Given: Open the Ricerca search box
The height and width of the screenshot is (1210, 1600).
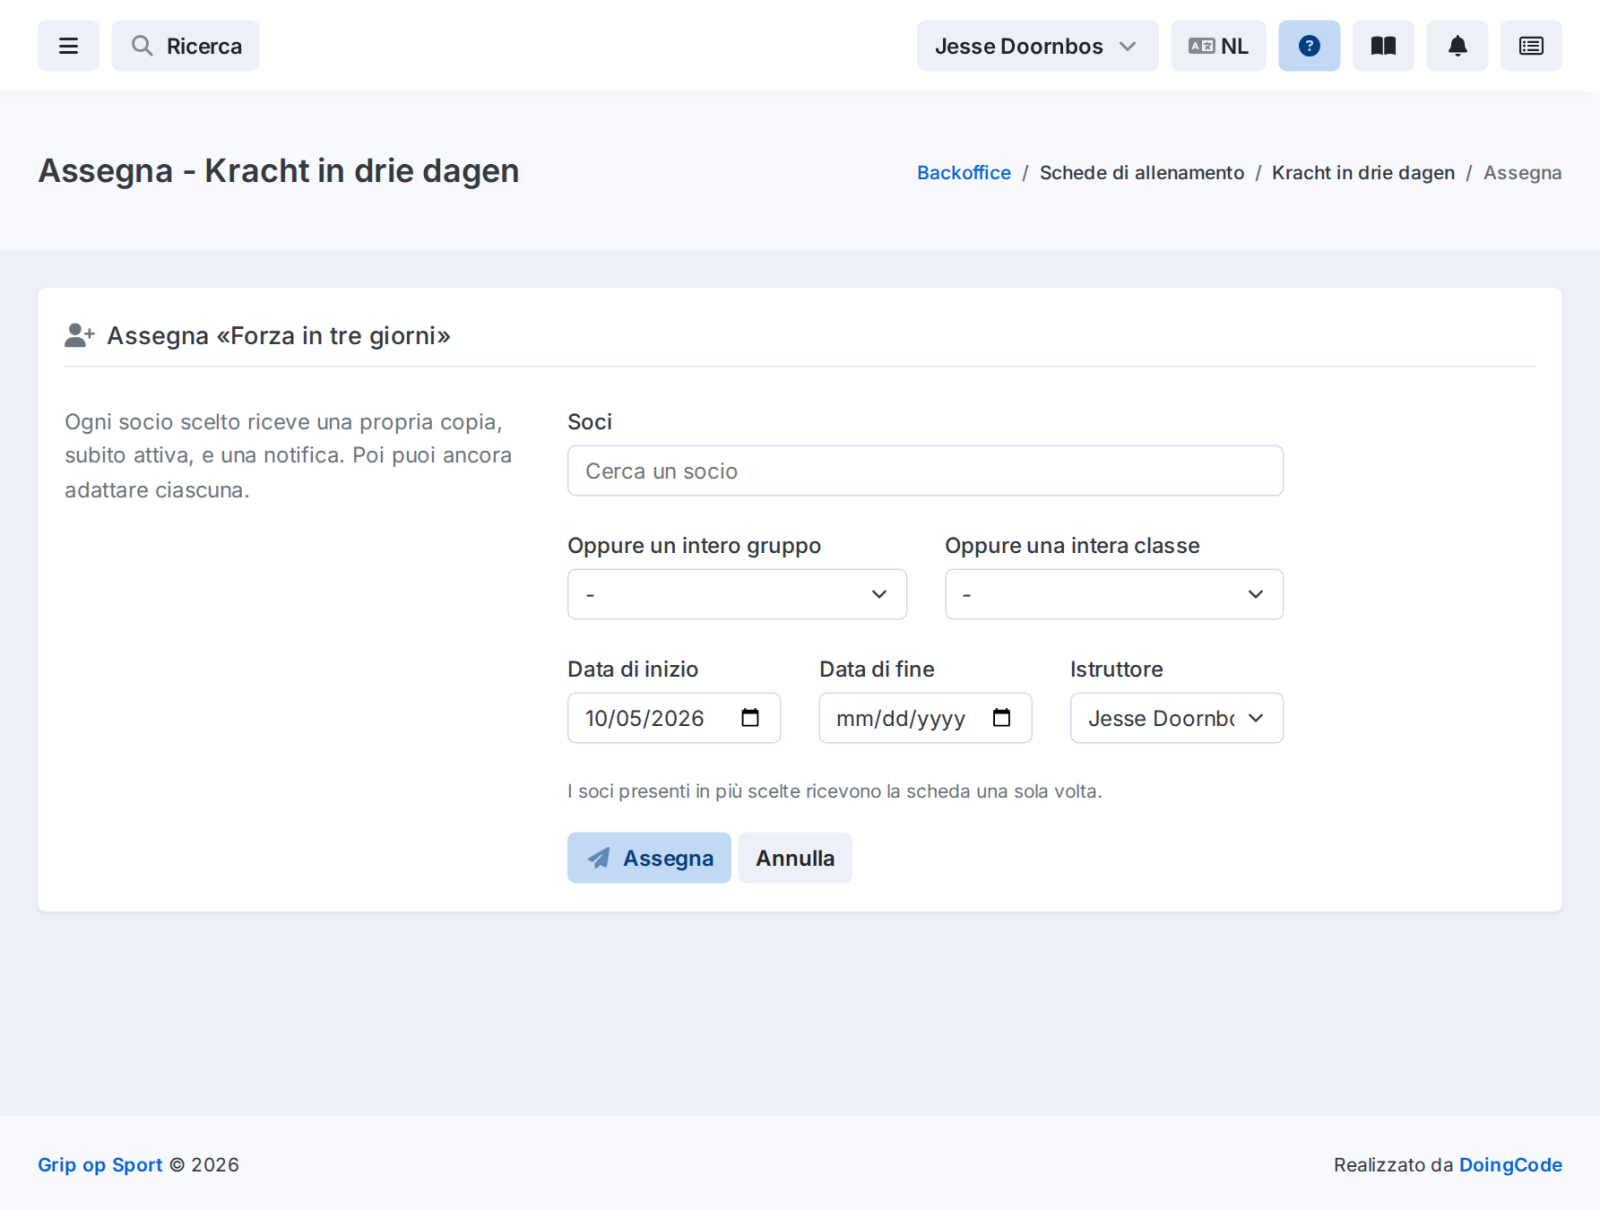Looking at the screenshot, I should tap(185, 46).
